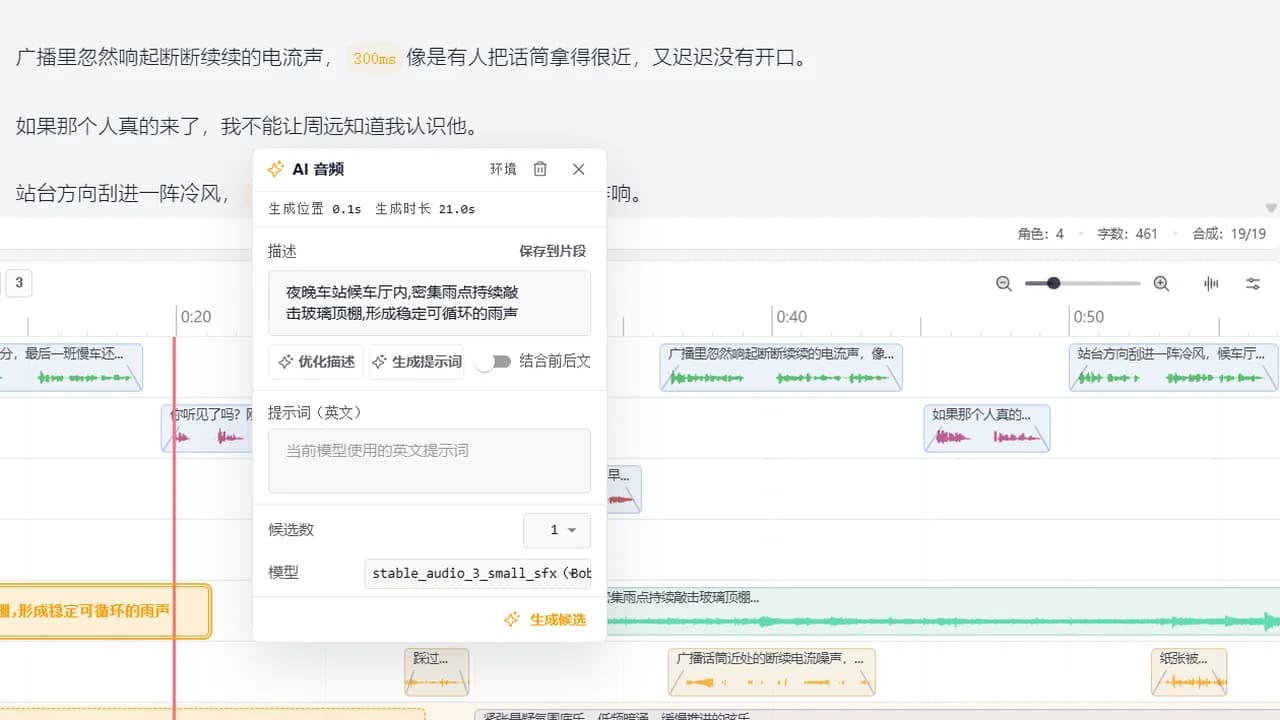The width and height of the screenshot is (1280, 720).
Task: Click the description text box
Action: pos(429,303)
